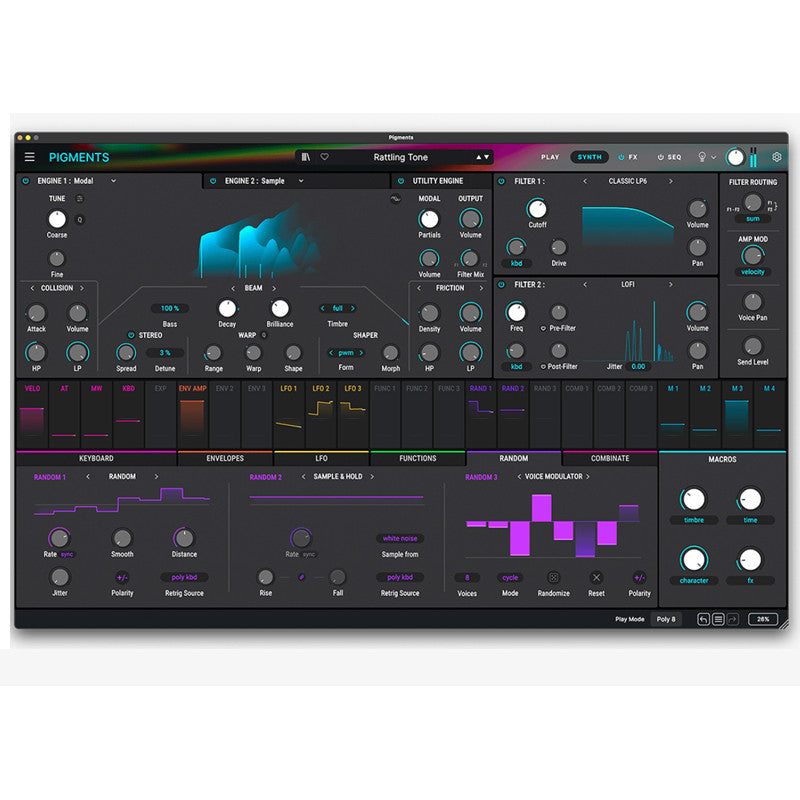Expand Engine 2 Sample type dropdown
Screen dimensions: 800x800
click(x=301, y=181)
